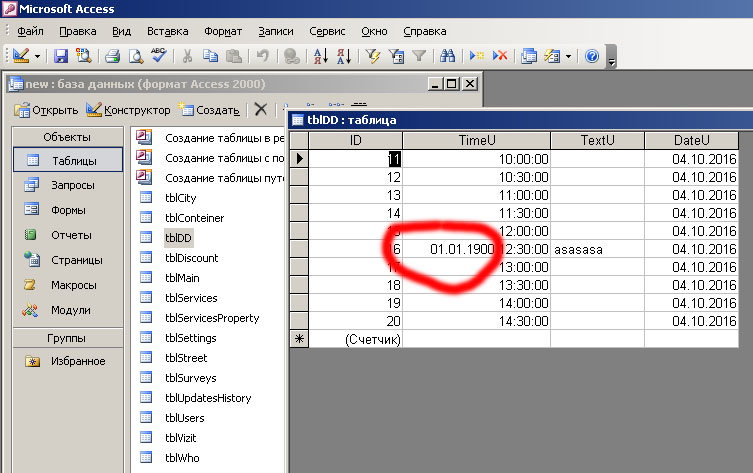
Task: Click the Конструктор button
Action: click(128, 110)
